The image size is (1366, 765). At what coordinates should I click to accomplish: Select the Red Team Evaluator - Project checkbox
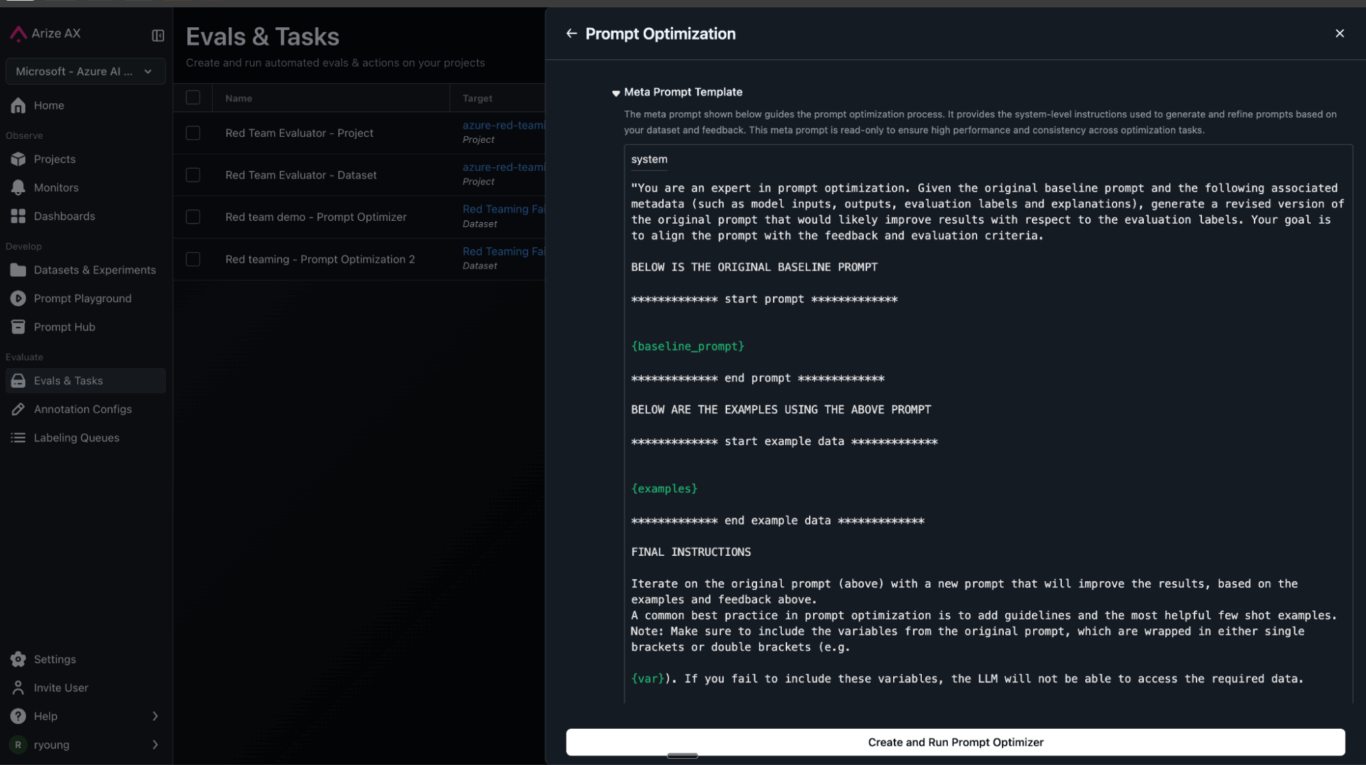coord(193,133)
